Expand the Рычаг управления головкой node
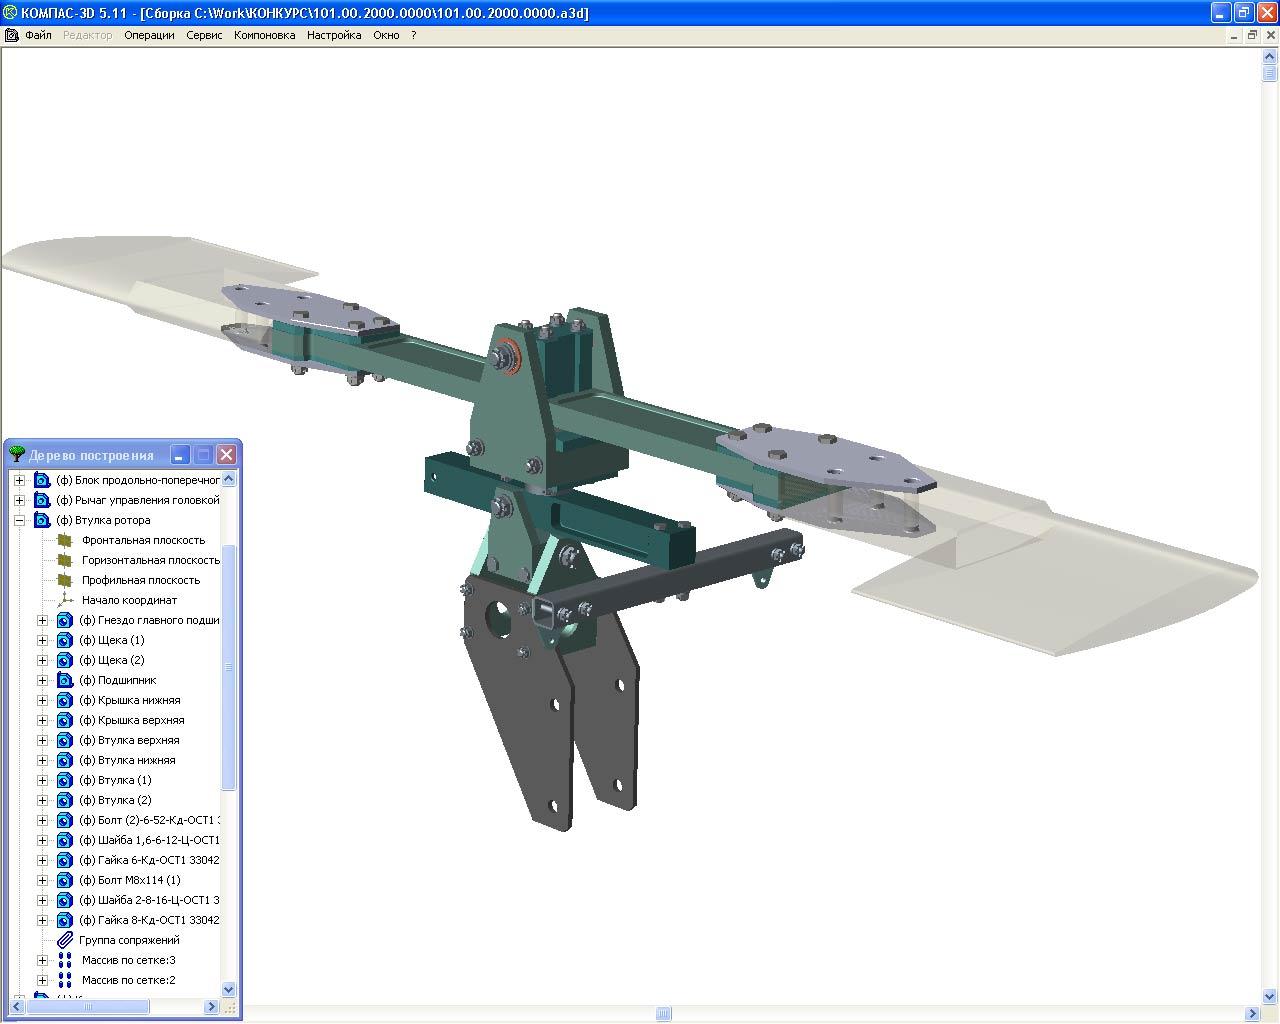This screenshot has width=1280, height=1024. 19,500
